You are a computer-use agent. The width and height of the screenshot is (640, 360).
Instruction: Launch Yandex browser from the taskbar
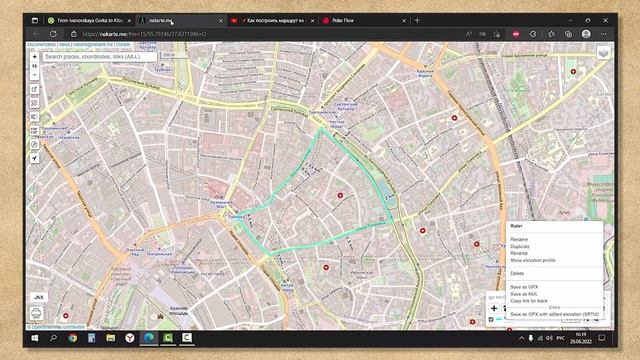coord(130,338)
